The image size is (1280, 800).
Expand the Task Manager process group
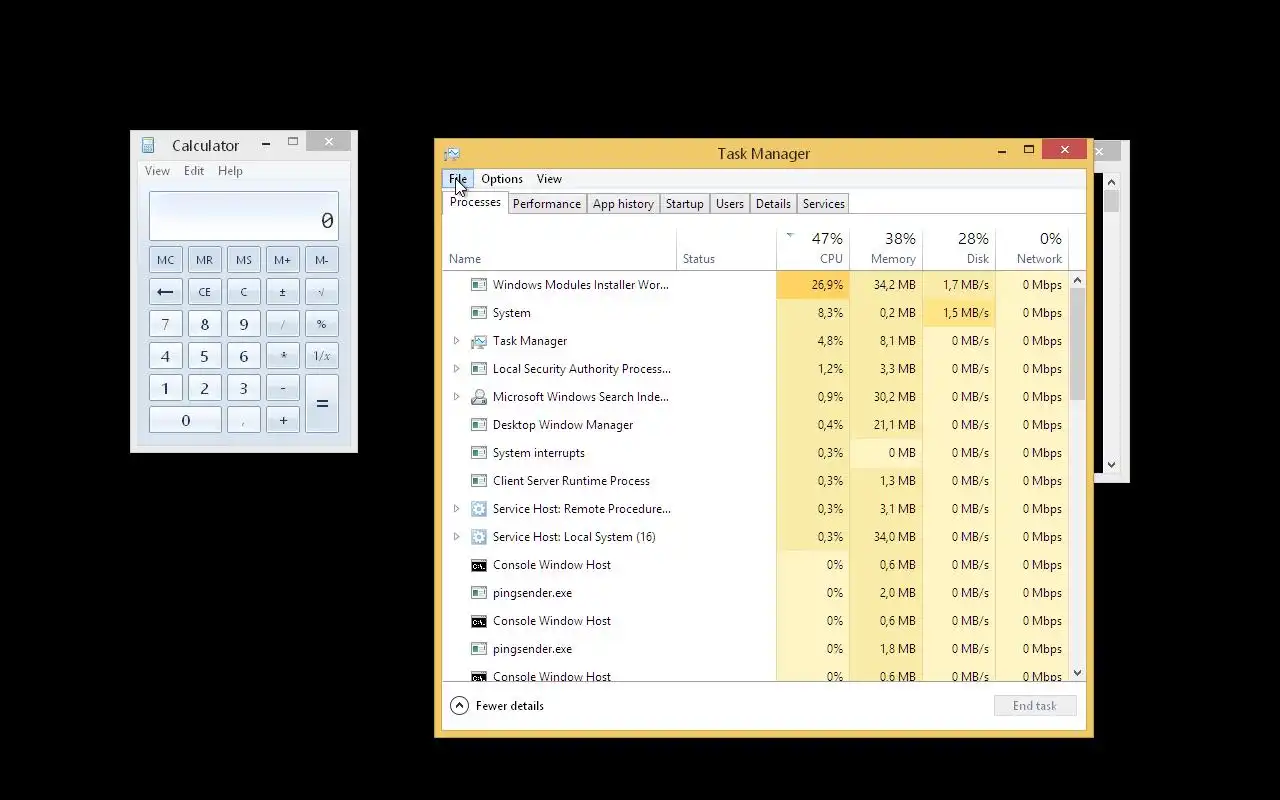tap(457, 341)
